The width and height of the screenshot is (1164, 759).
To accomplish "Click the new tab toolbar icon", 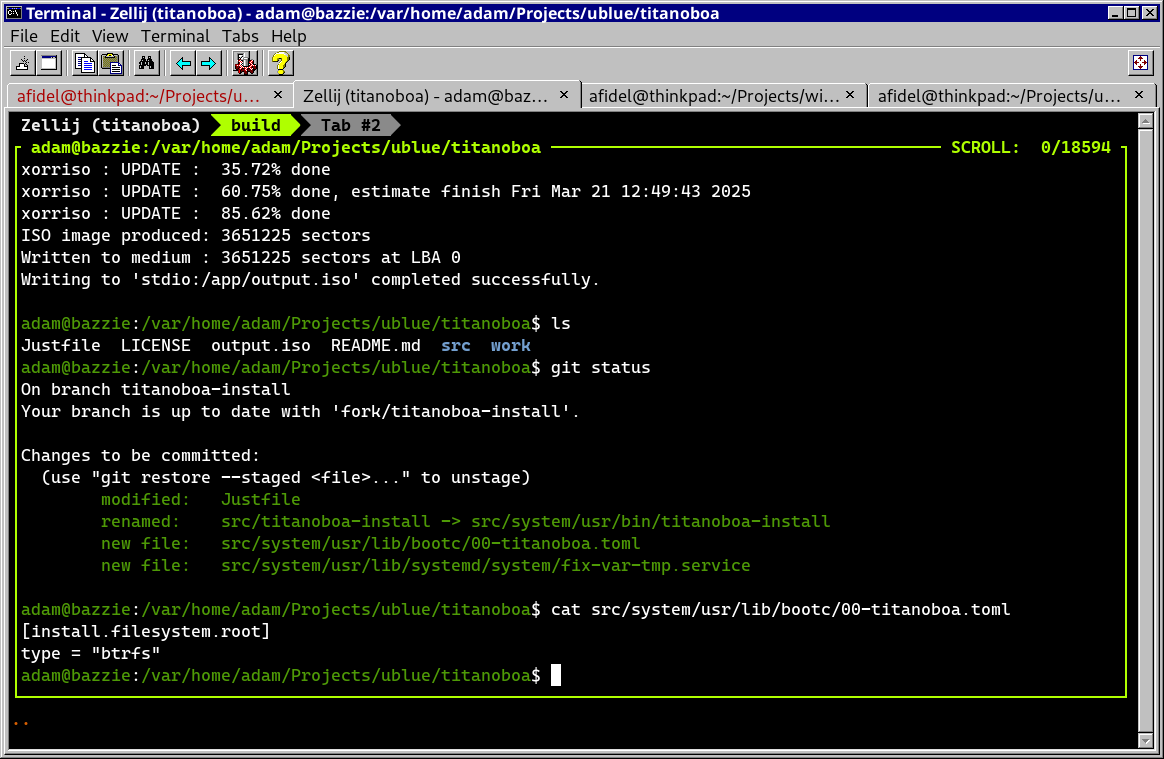I will (x=23, y=64).
